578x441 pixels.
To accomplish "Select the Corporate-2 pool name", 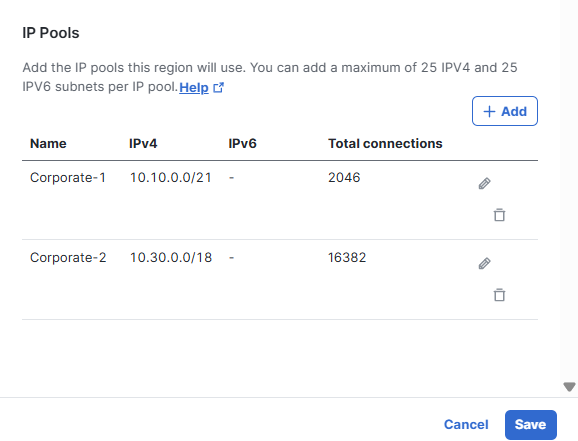I will coord(68,257).
